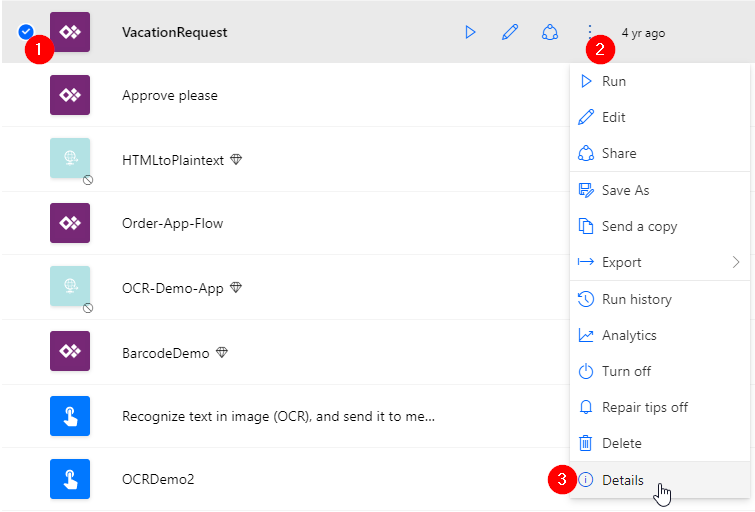Open the Approve please flow
The image size is (755, 512).
point(169,95)
